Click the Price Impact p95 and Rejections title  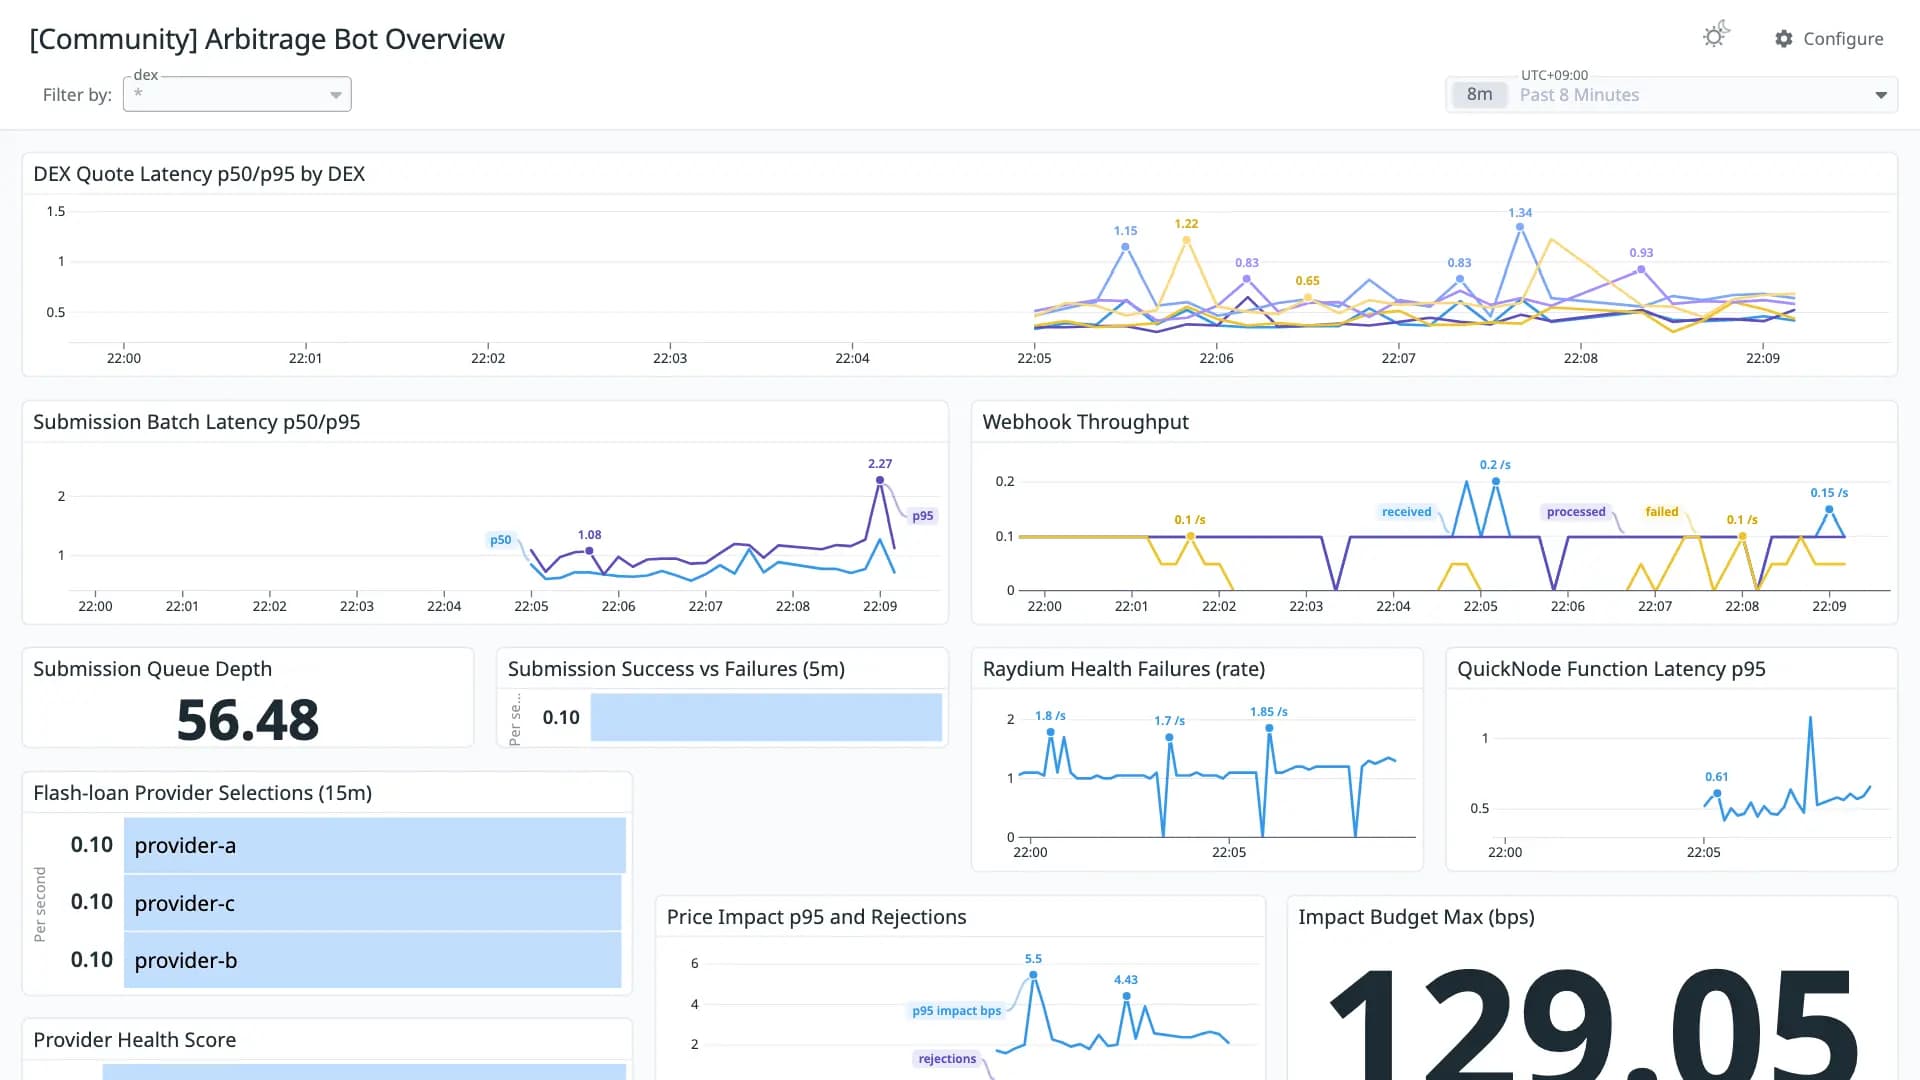(x=816, y=917)
